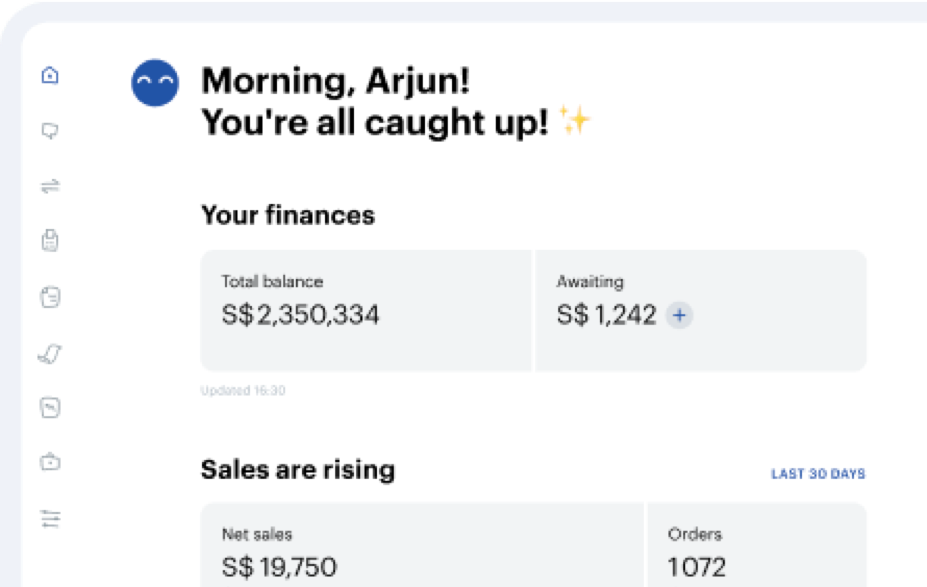The image size is (927, 587).
Task: Change the LAST 30 DAYS period
Action: click(818, 474)
